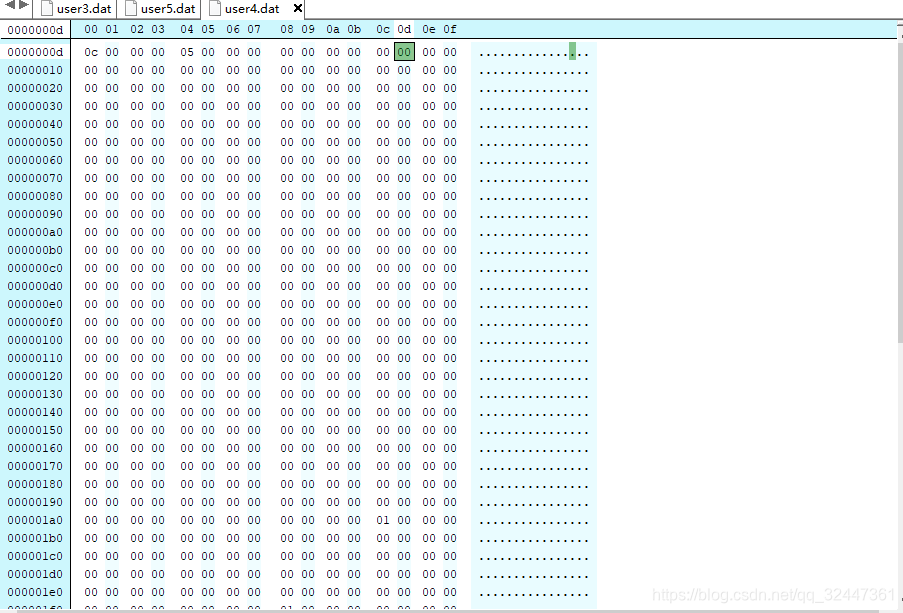Select address 000000b0

[35, 250]
